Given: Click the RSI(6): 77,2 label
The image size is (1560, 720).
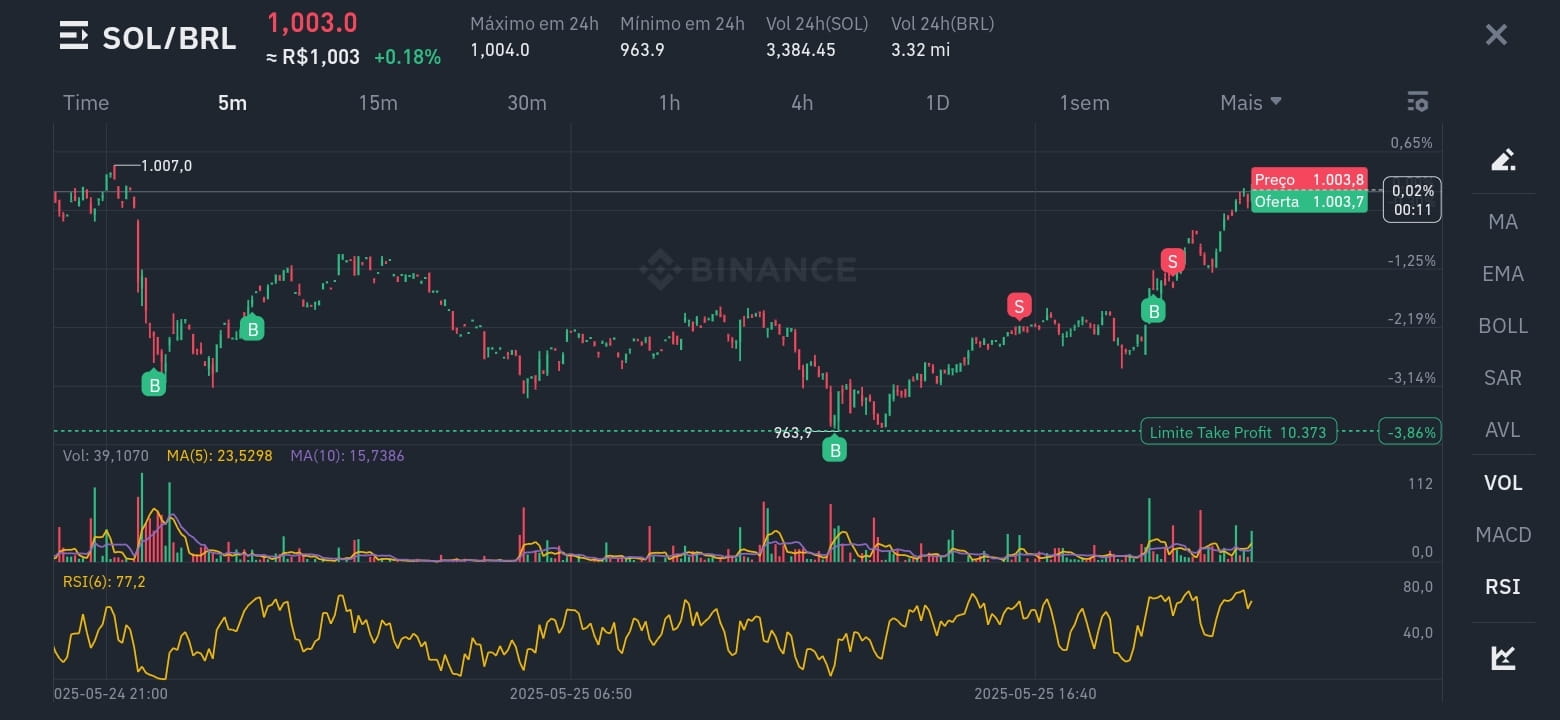Looking at the screenshot, I should click(x=104, y=581).
